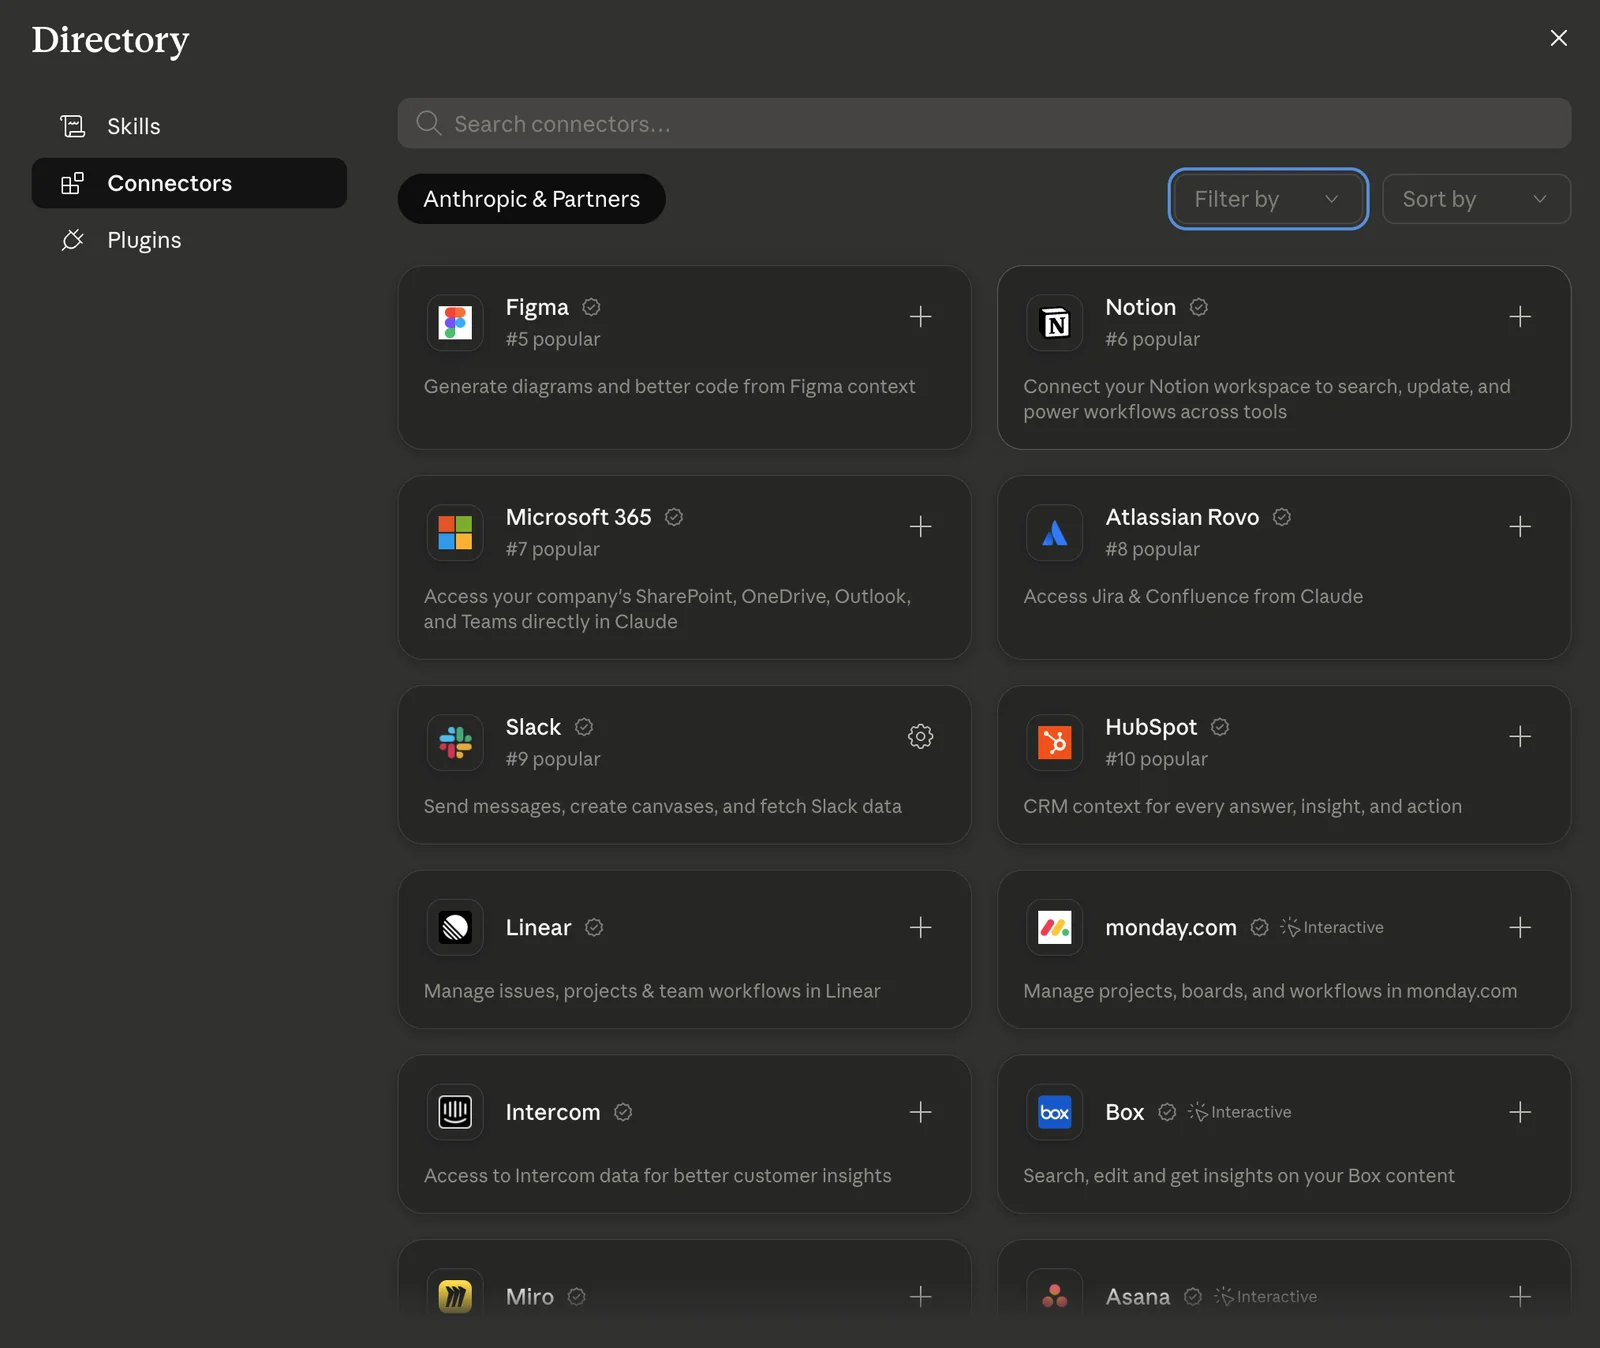1600x1348 pixels.
Task: Open the Figma connector title
Action: coord(537,307)
